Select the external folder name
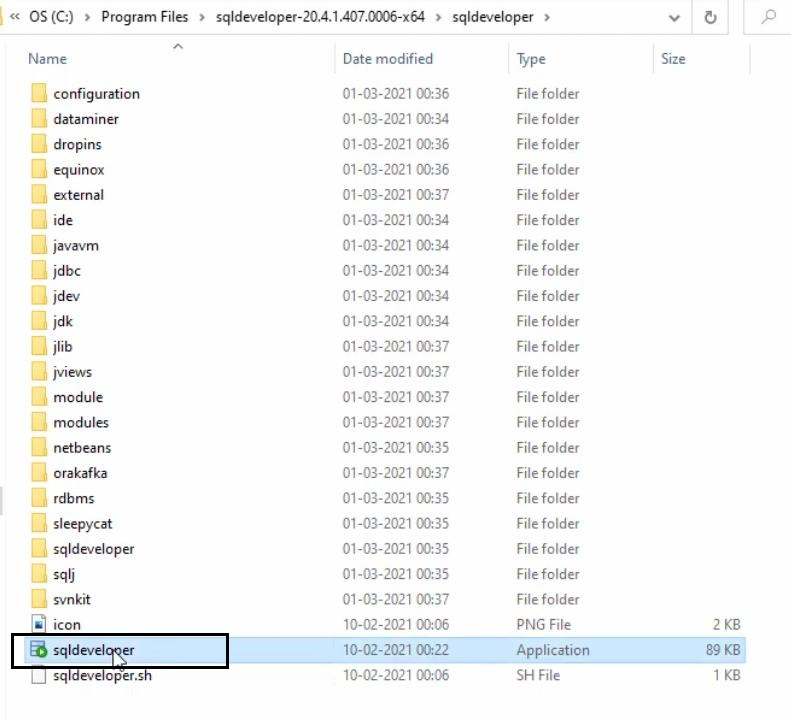Image resolution: width=791 pixels, height=720 pixels. click(78, 195)
